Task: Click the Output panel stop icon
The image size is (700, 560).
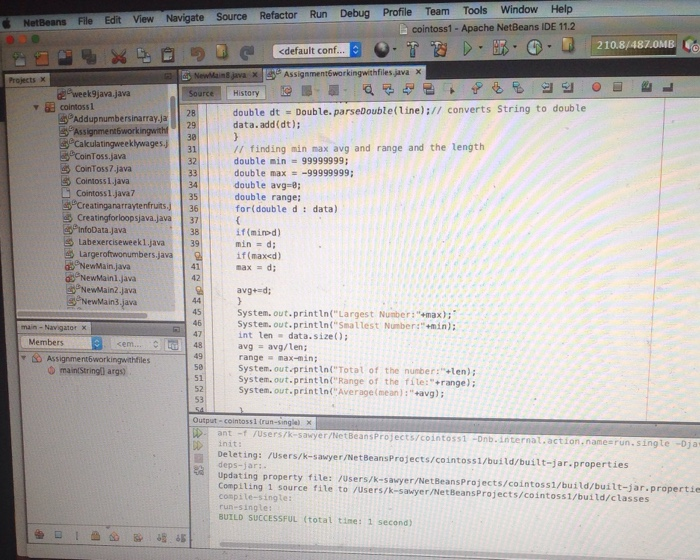Action: (x=199, y=458)
